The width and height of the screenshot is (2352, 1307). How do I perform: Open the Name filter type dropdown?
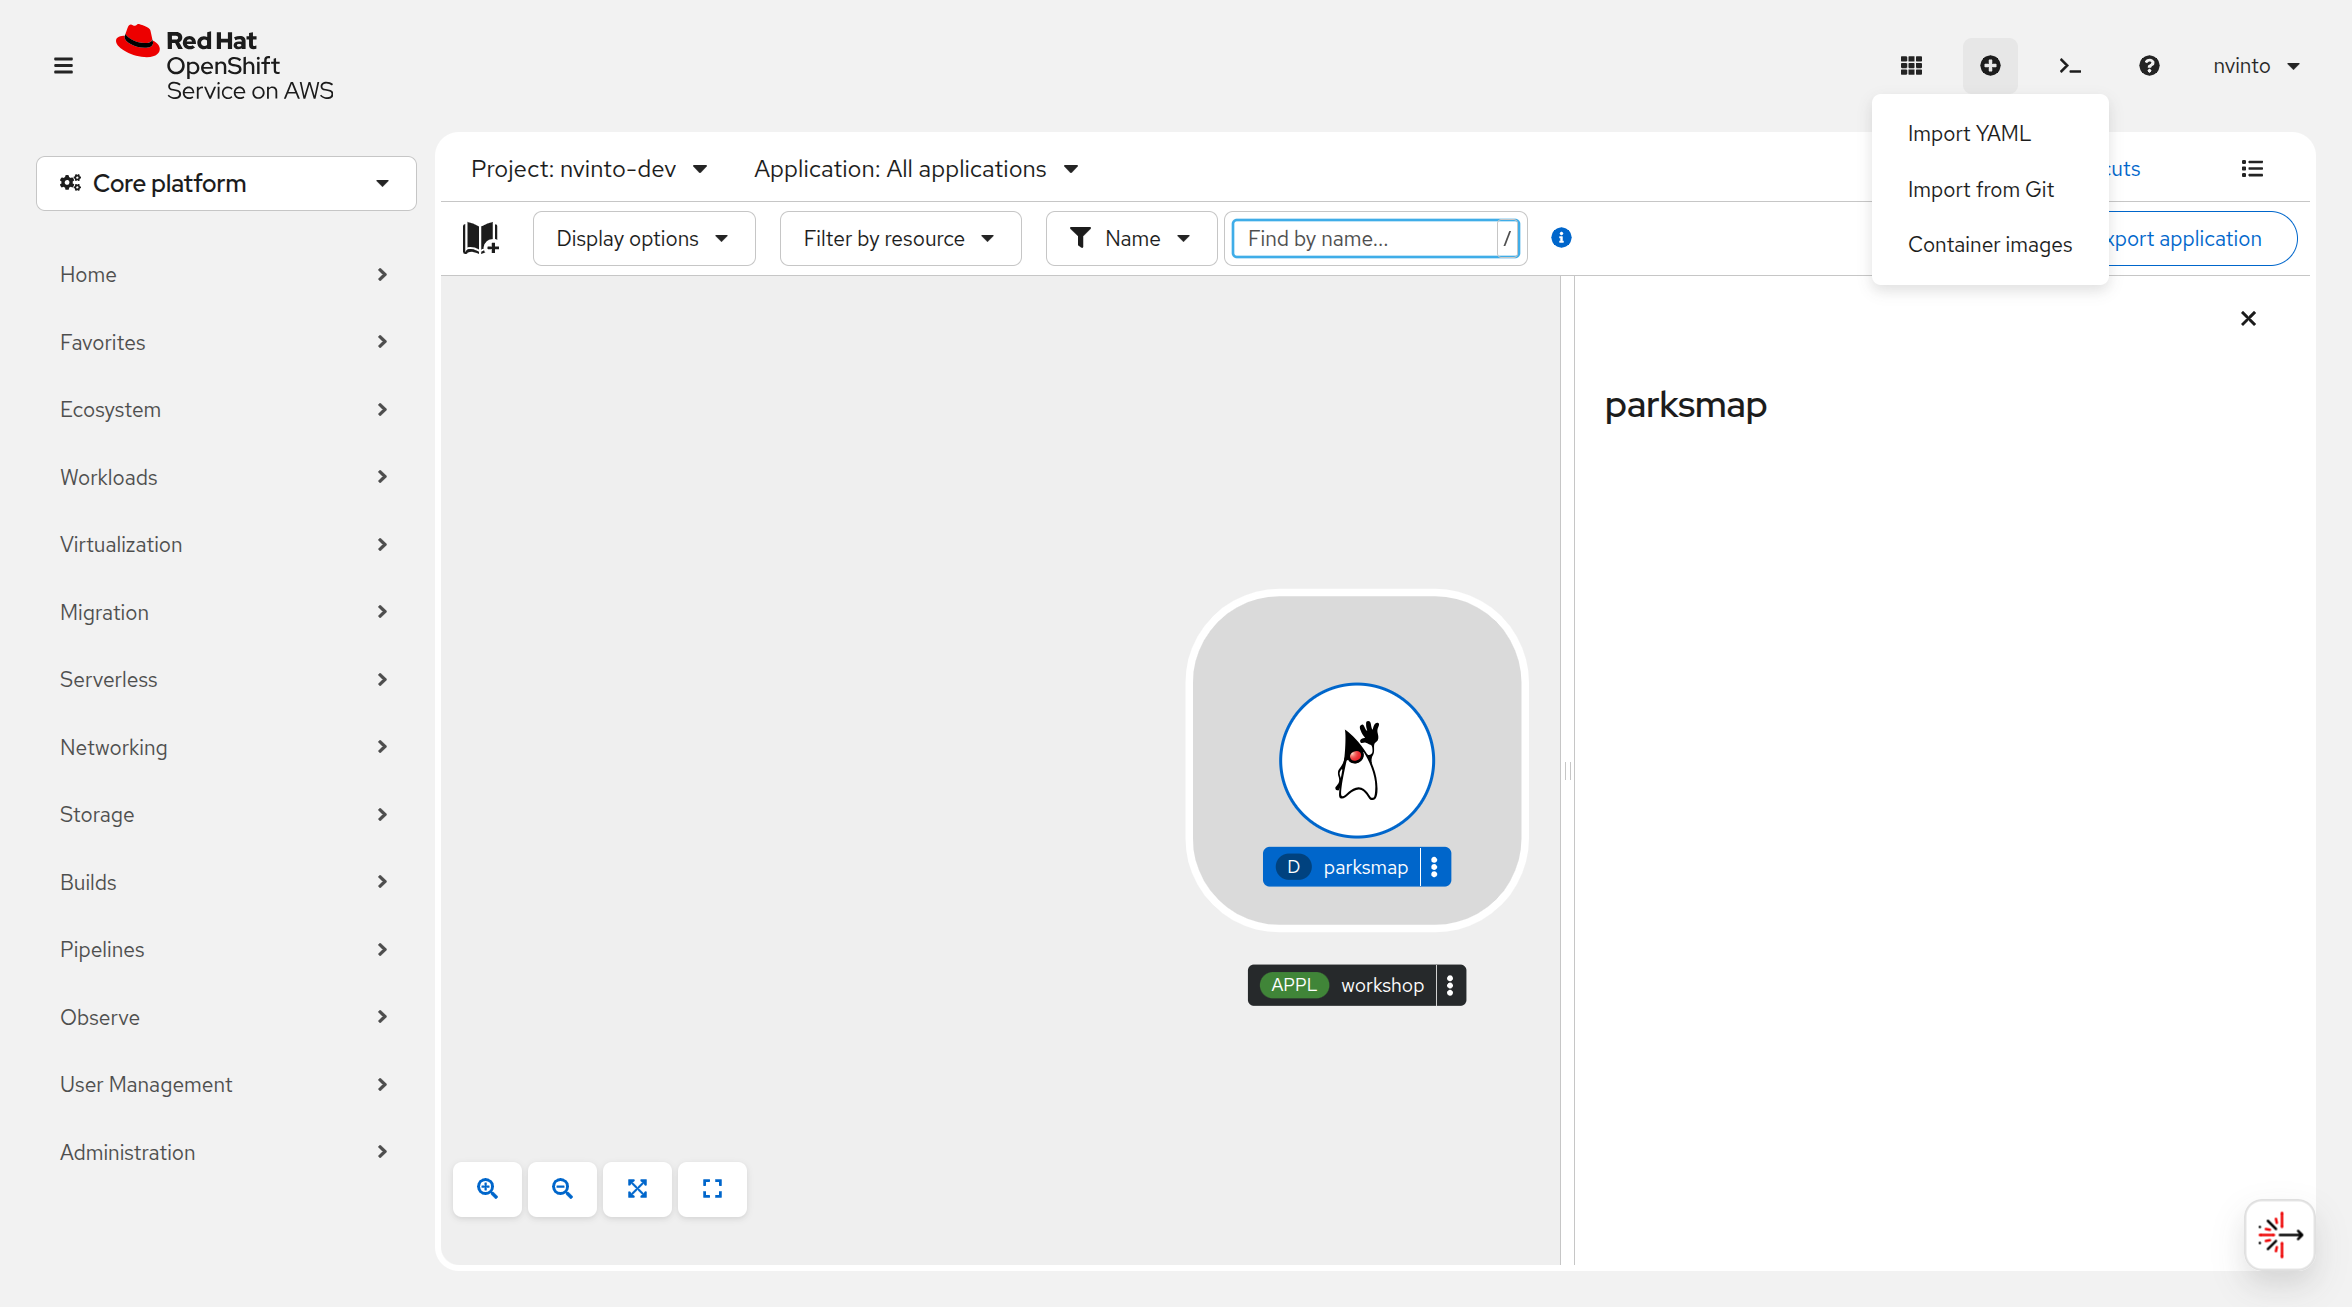(1131, 238)
